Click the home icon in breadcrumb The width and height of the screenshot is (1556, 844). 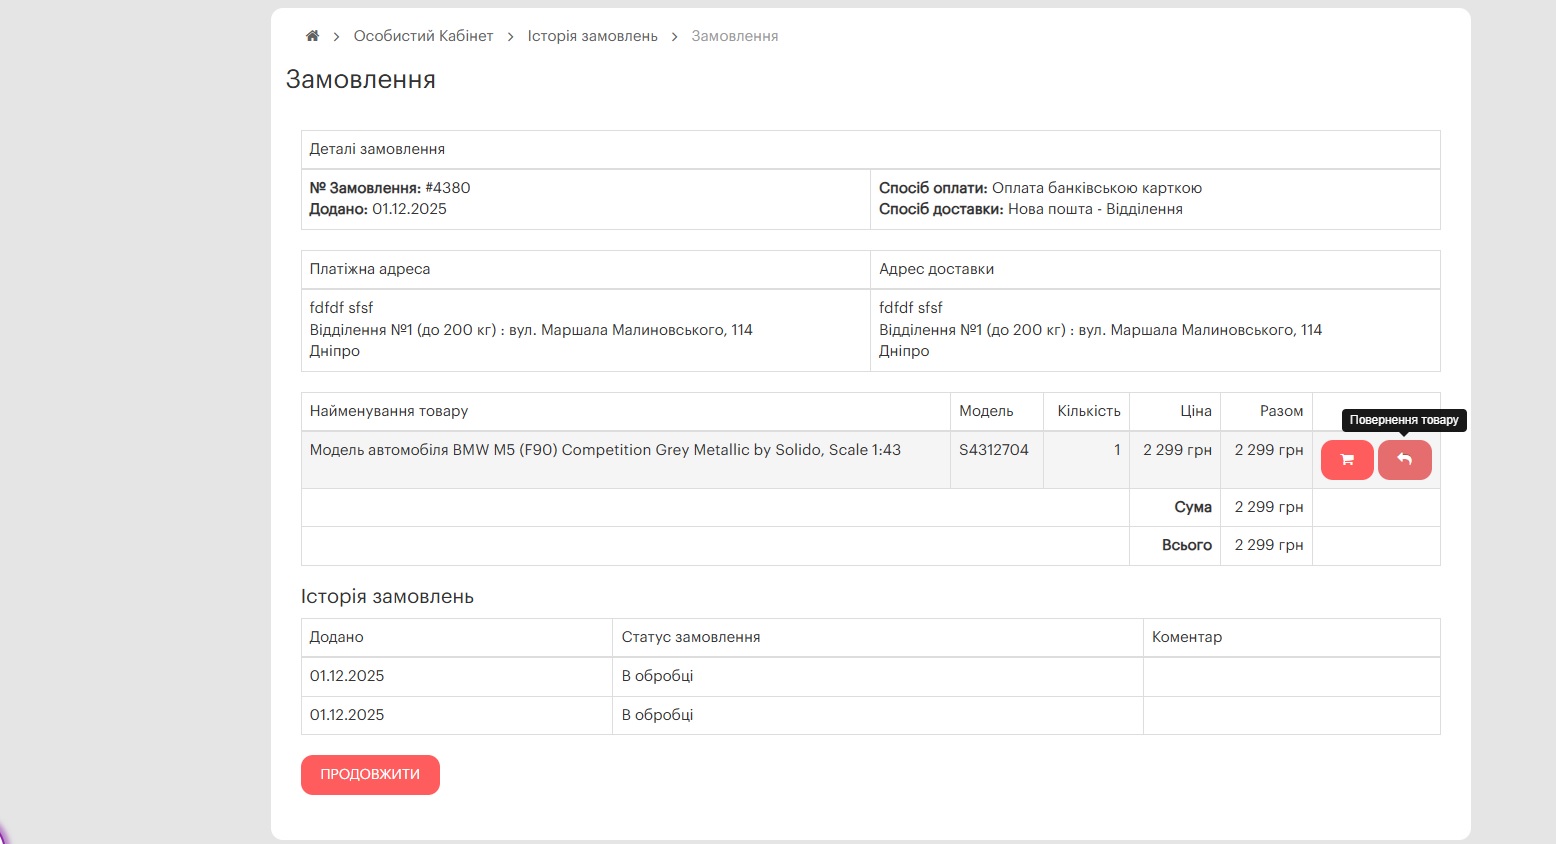pos(312,36)
